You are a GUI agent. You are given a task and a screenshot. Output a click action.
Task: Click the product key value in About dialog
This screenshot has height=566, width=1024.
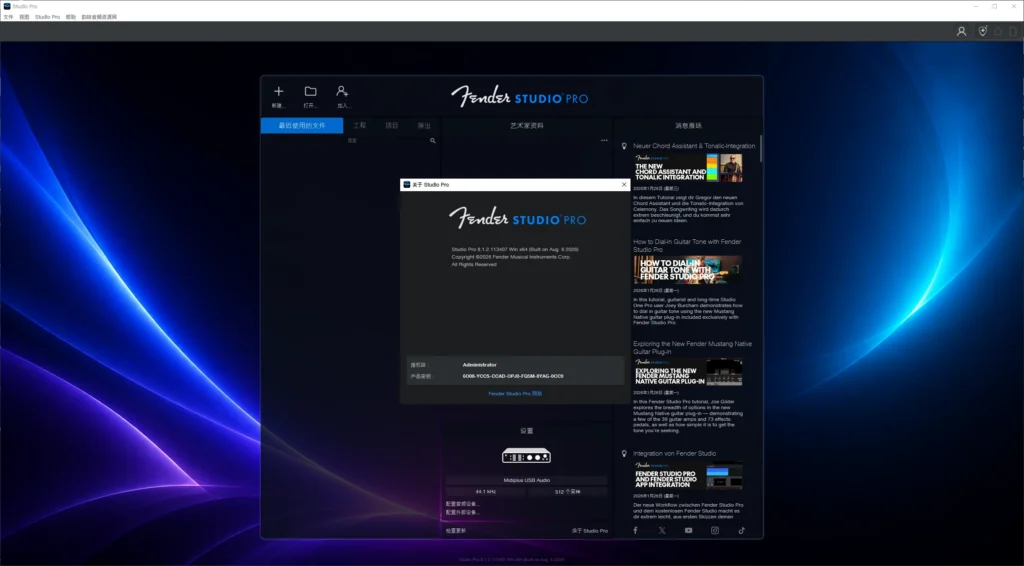tap(513, 377)
